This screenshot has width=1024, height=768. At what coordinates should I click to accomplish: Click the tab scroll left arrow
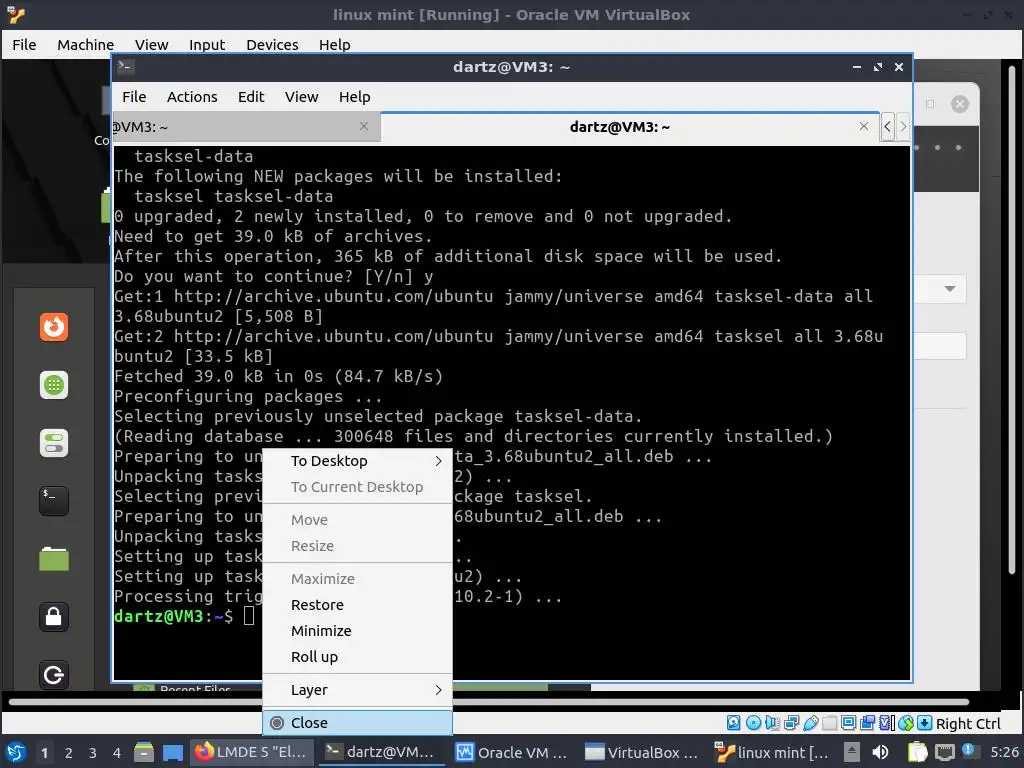point(887,127)
